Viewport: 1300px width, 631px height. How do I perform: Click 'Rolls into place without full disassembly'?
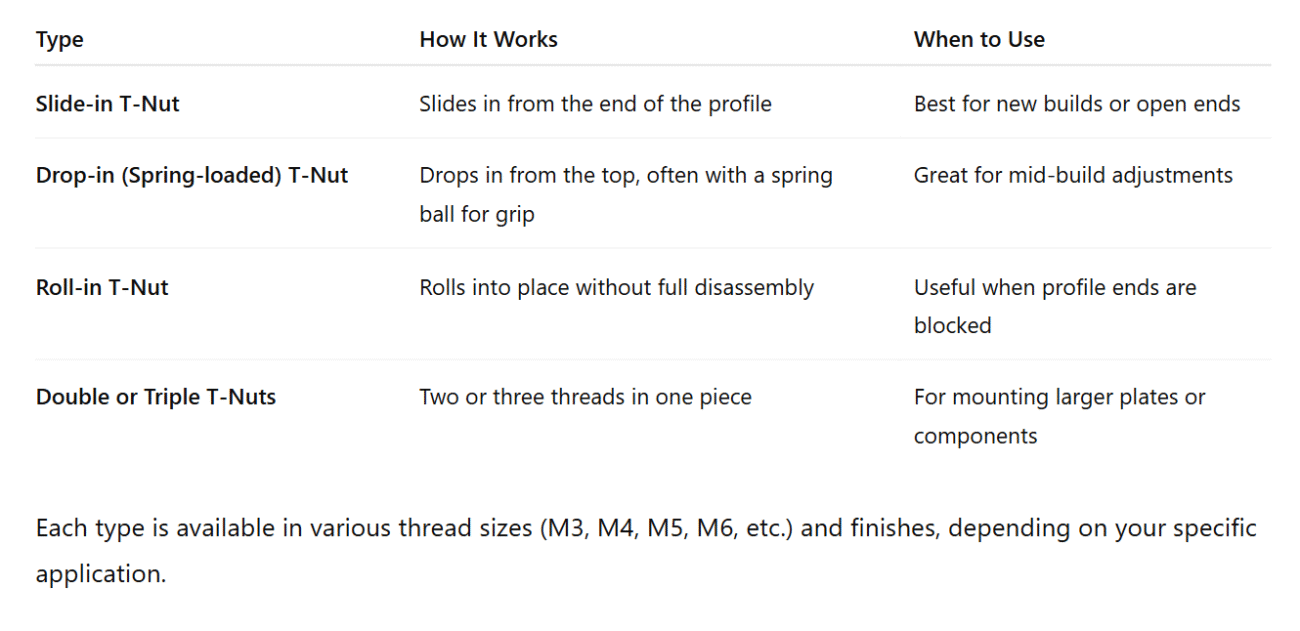(616, 288)
